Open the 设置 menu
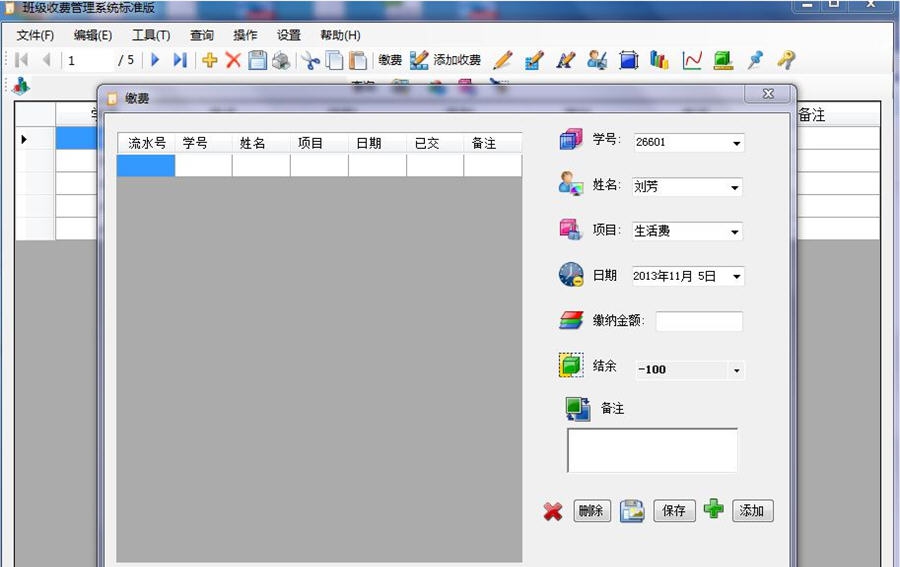The width and height of the screenshot is (900, 567). coord(289,35)
